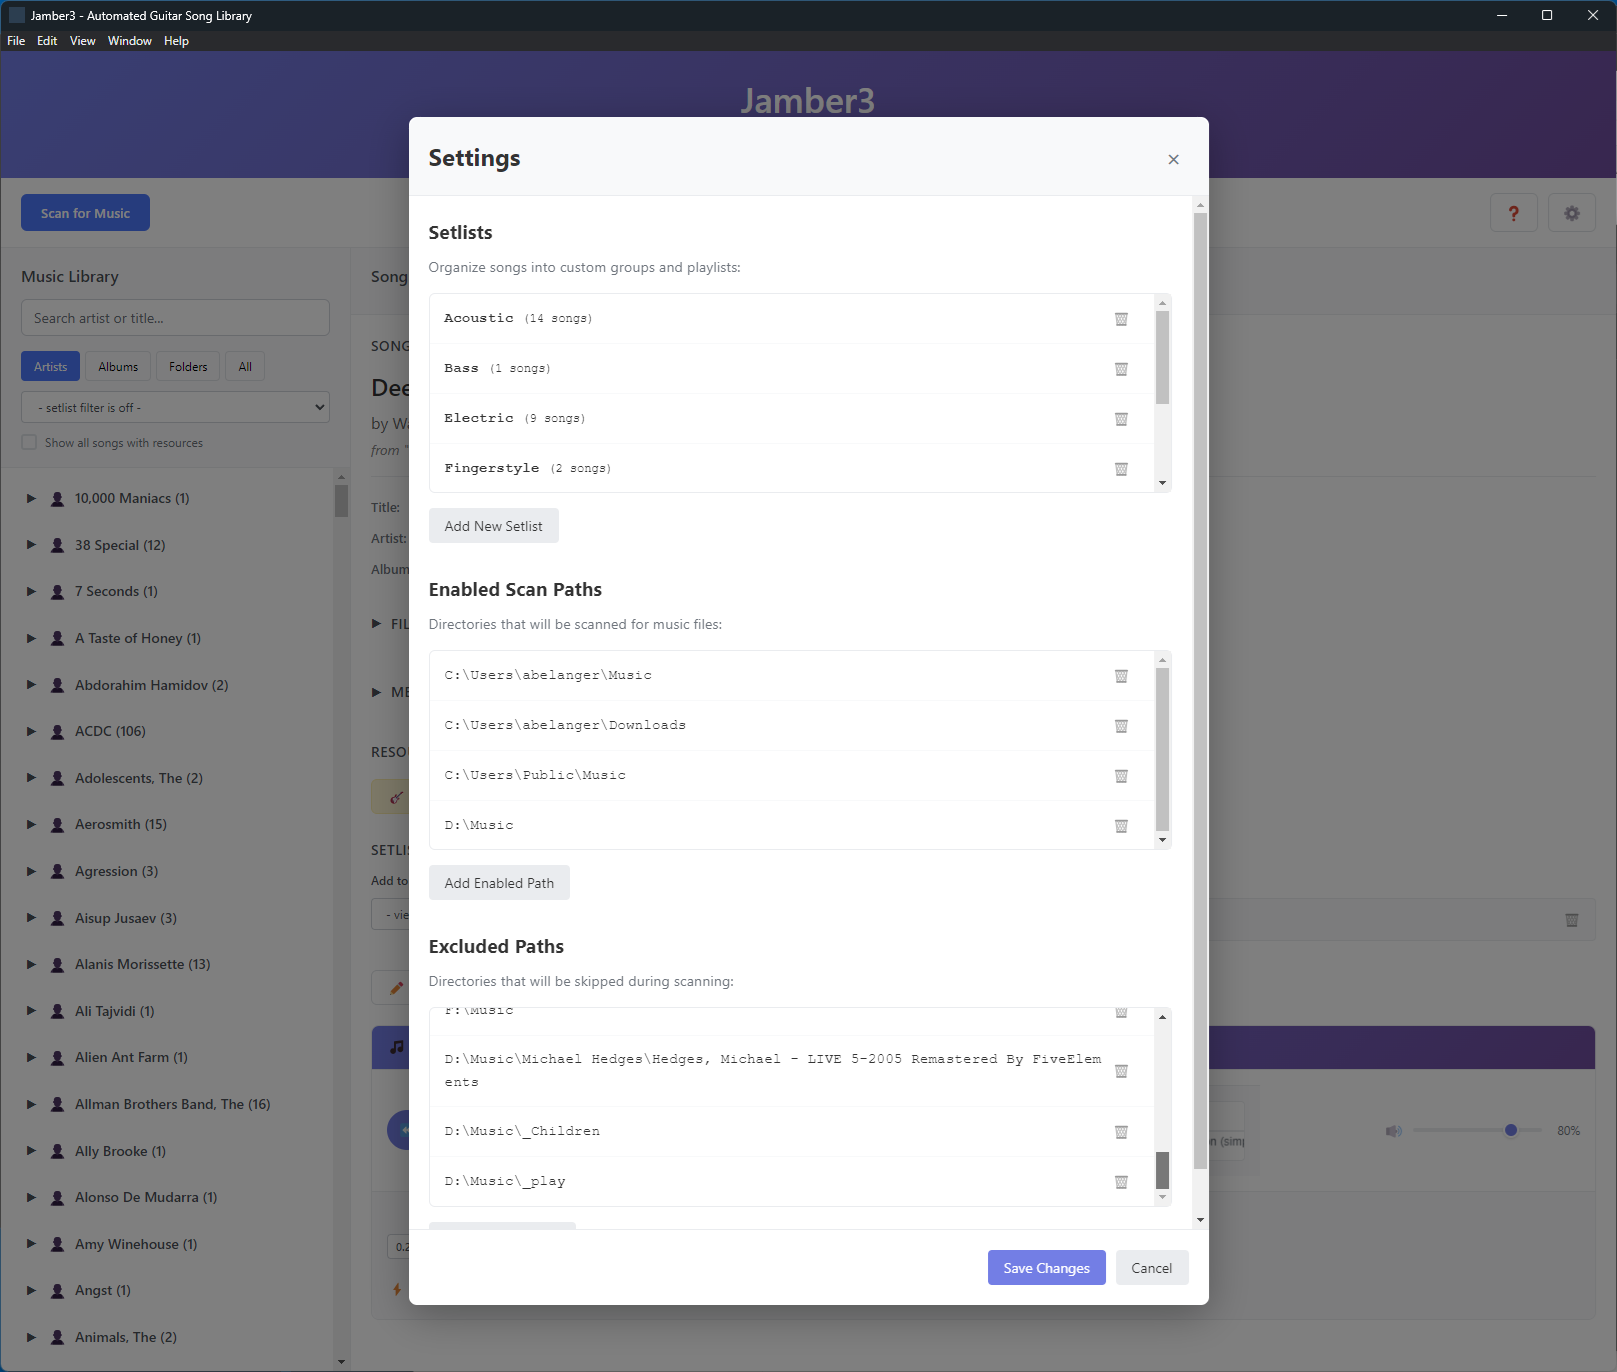The image size is (1617, 1372).
Task: Remove the D:\Music enabled scan path
Action: pyautogui.click(x=1121, y=826)
